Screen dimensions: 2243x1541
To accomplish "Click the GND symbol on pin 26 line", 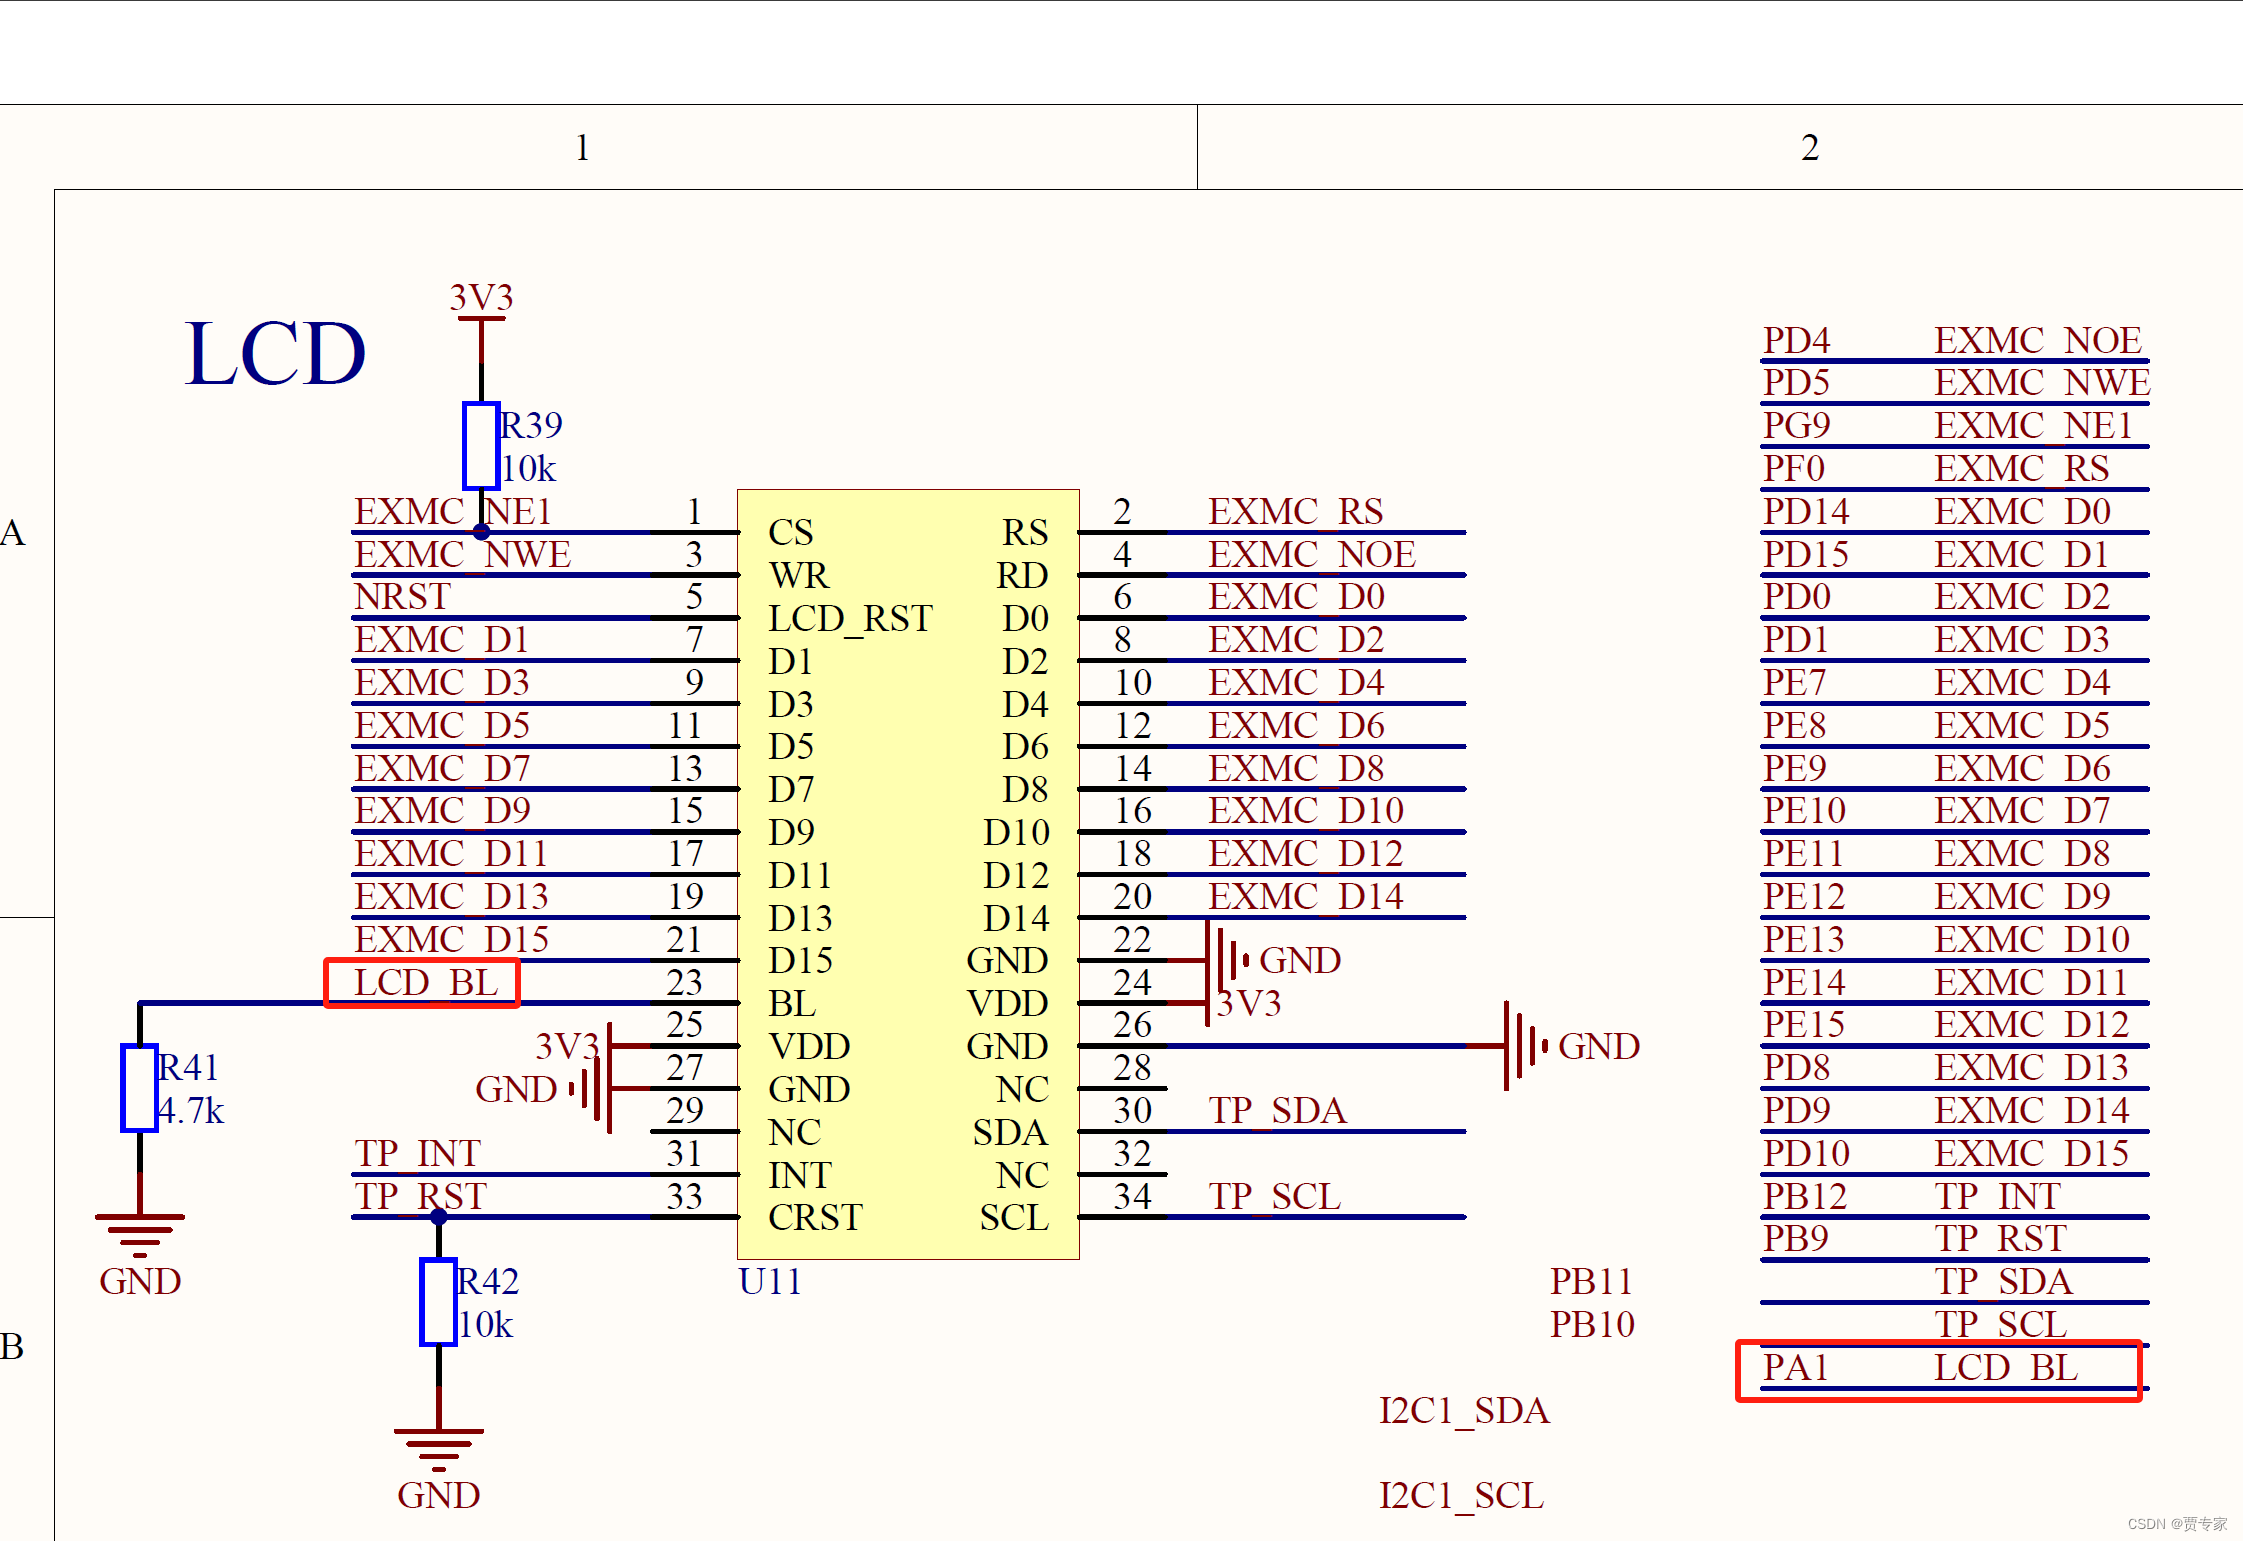I will coord(1525,1046).
